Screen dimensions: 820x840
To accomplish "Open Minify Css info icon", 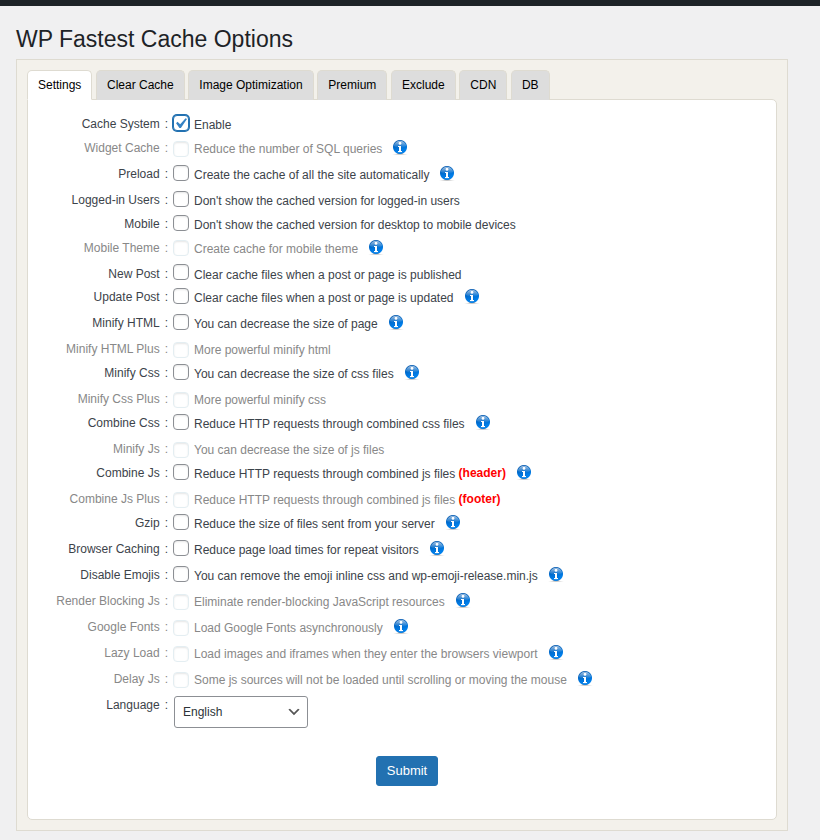I will (x=411, y=372).
